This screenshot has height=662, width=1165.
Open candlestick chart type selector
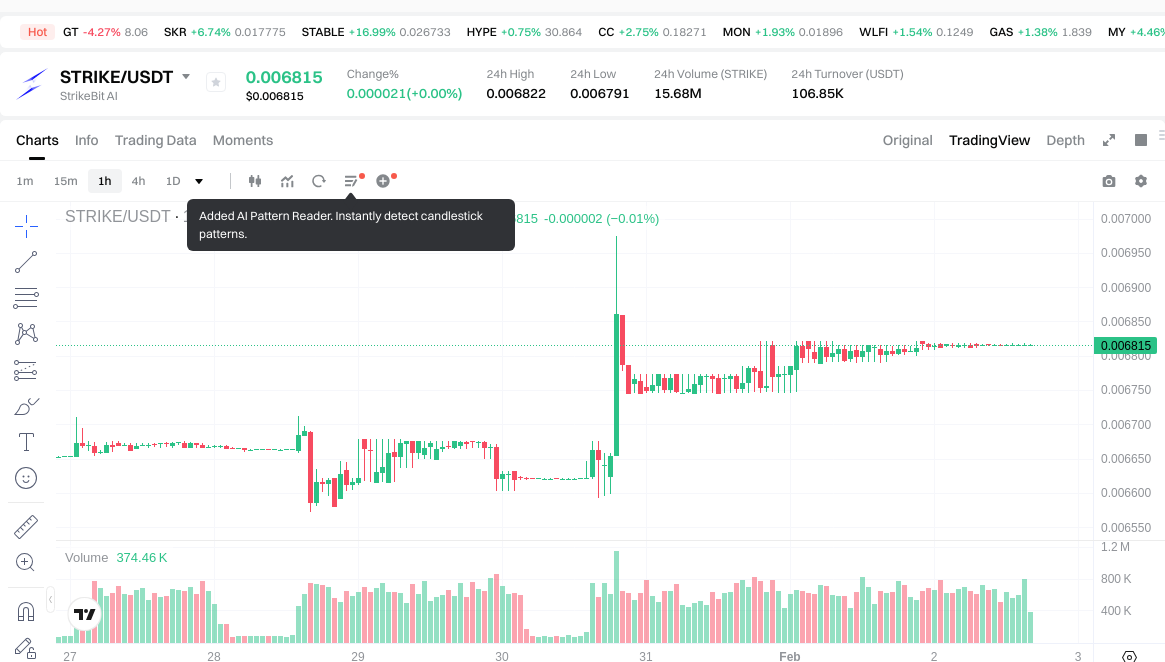pos(254,181)
